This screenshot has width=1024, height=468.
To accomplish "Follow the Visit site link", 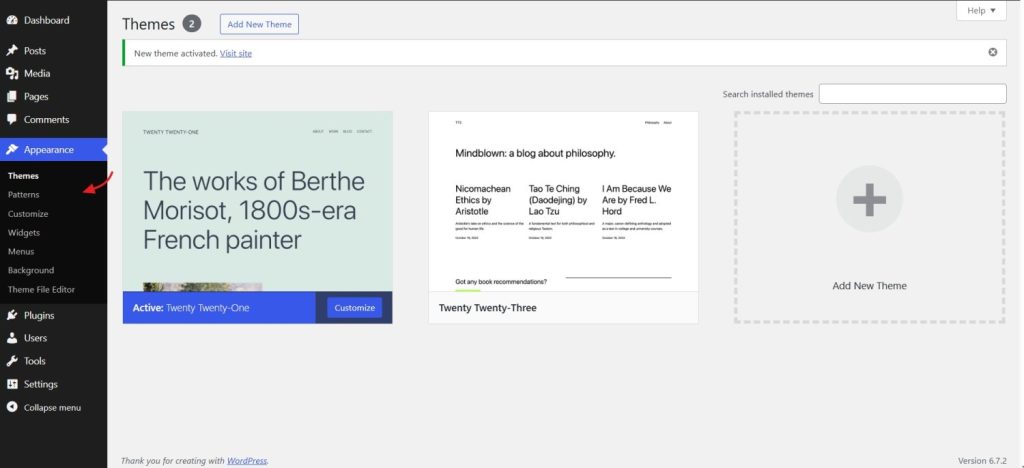I will pos(236,54).
